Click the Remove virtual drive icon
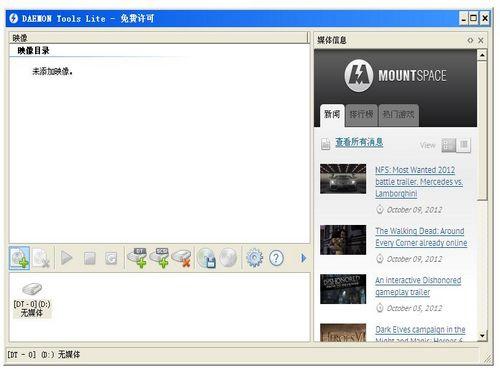The height and width of the screenshot is (375, 500). pos(181,258)
